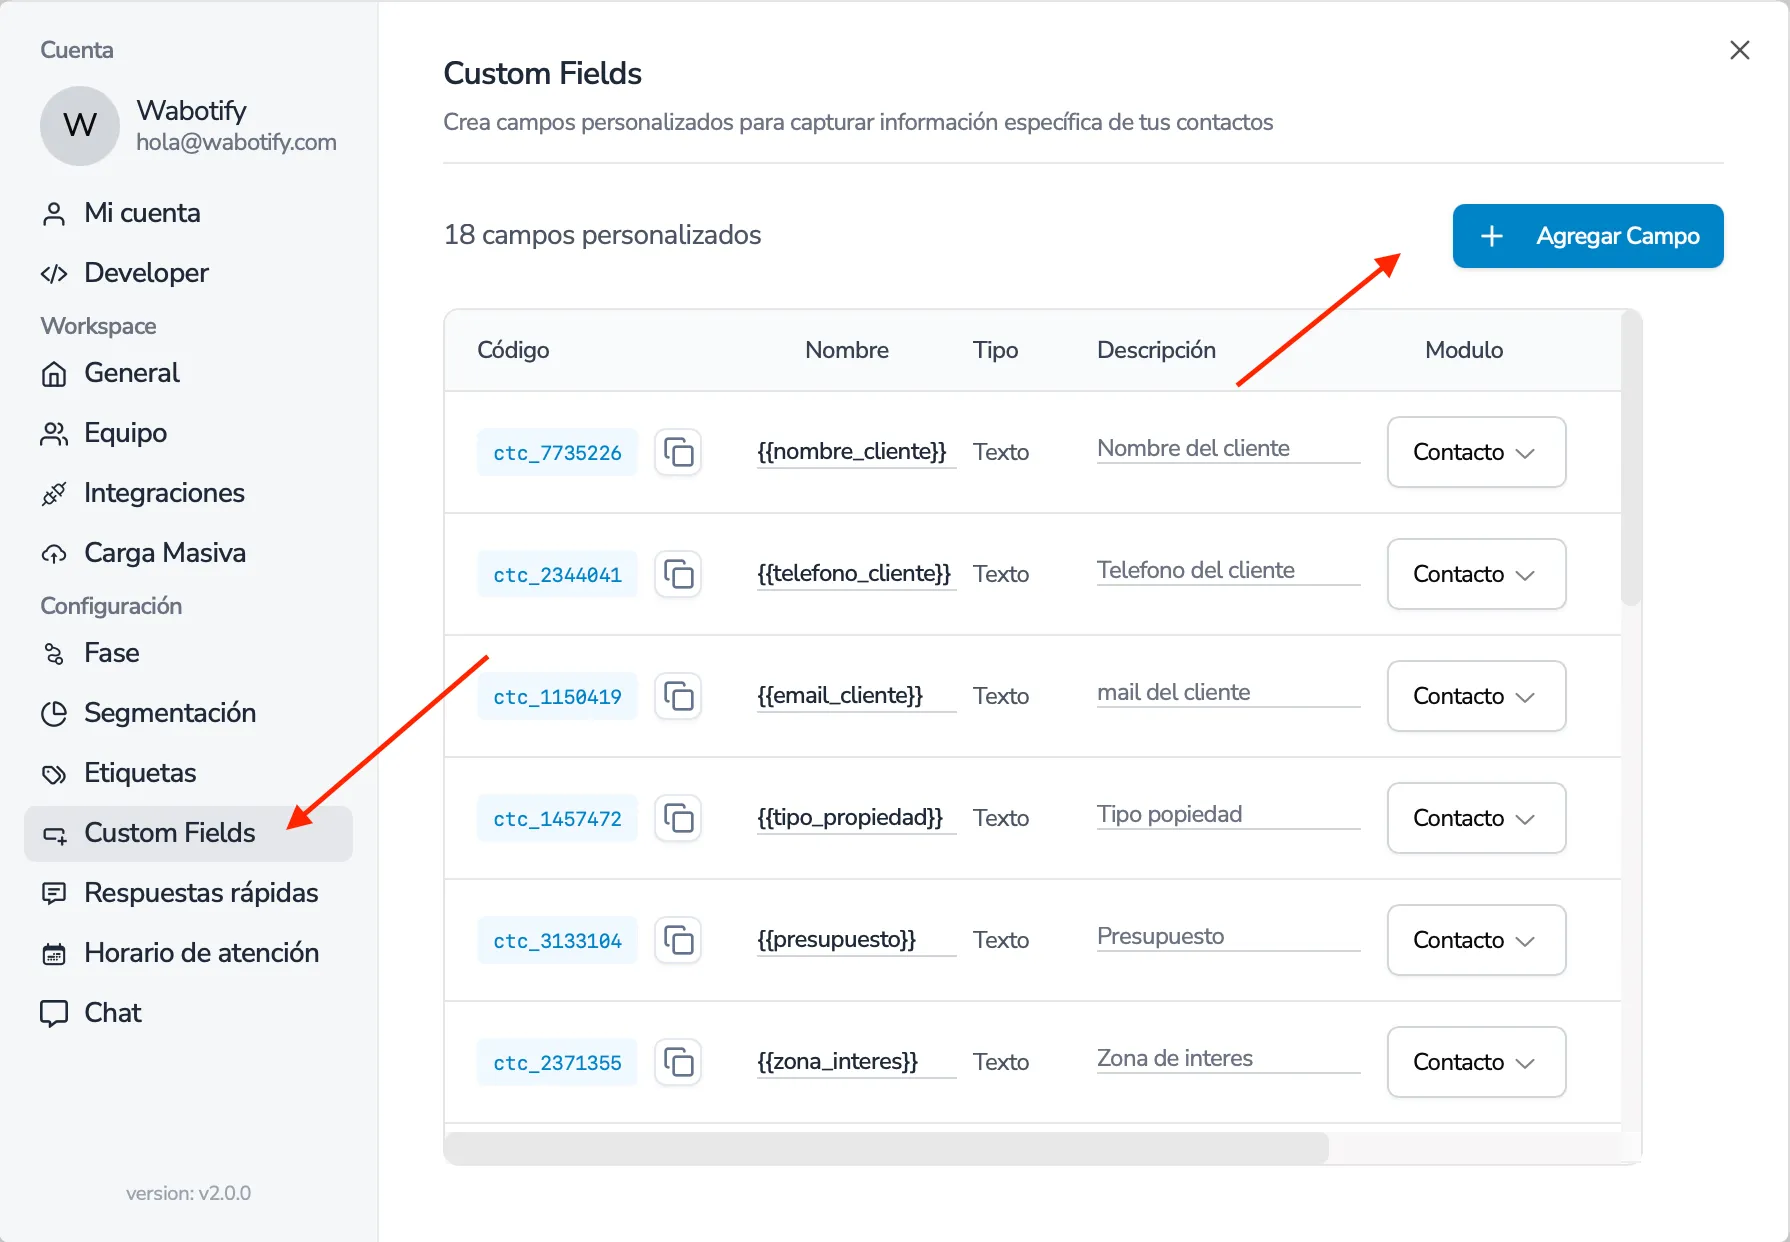Click the Chat bubble icon
Screen dimensions: 1790x1242
coord(55,1013)
